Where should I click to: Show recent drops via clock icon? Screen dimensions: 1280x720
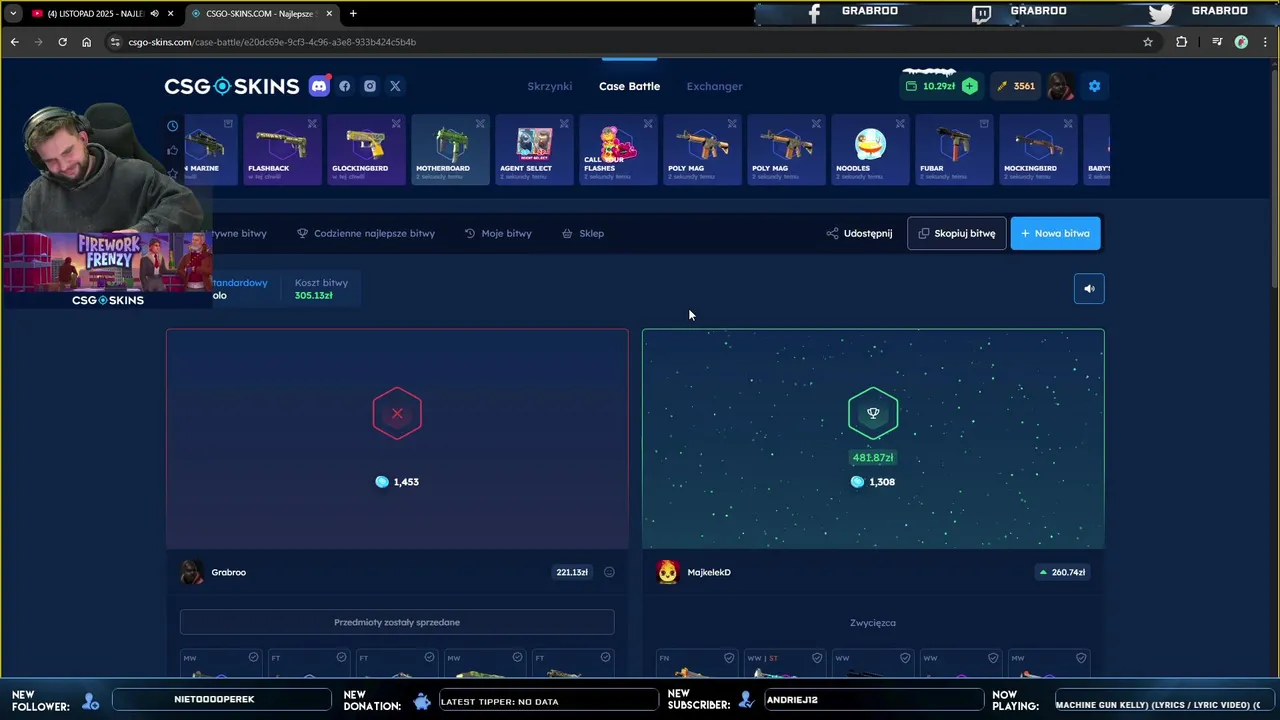pyautogui.click(x=173, y=126)
